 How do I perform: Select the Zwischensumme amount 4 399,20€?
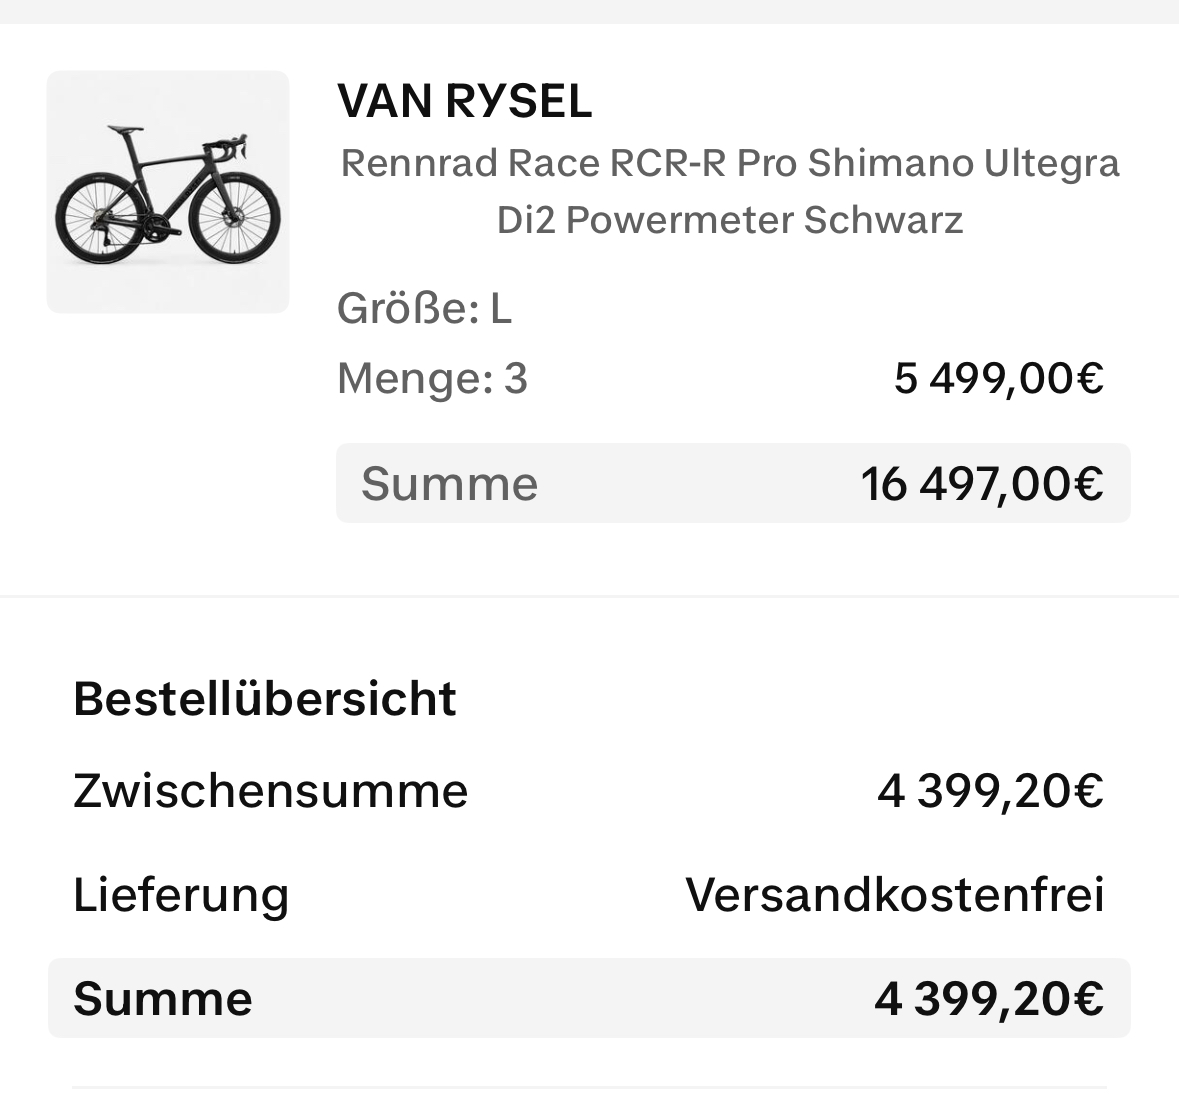[x=991, y=791]
